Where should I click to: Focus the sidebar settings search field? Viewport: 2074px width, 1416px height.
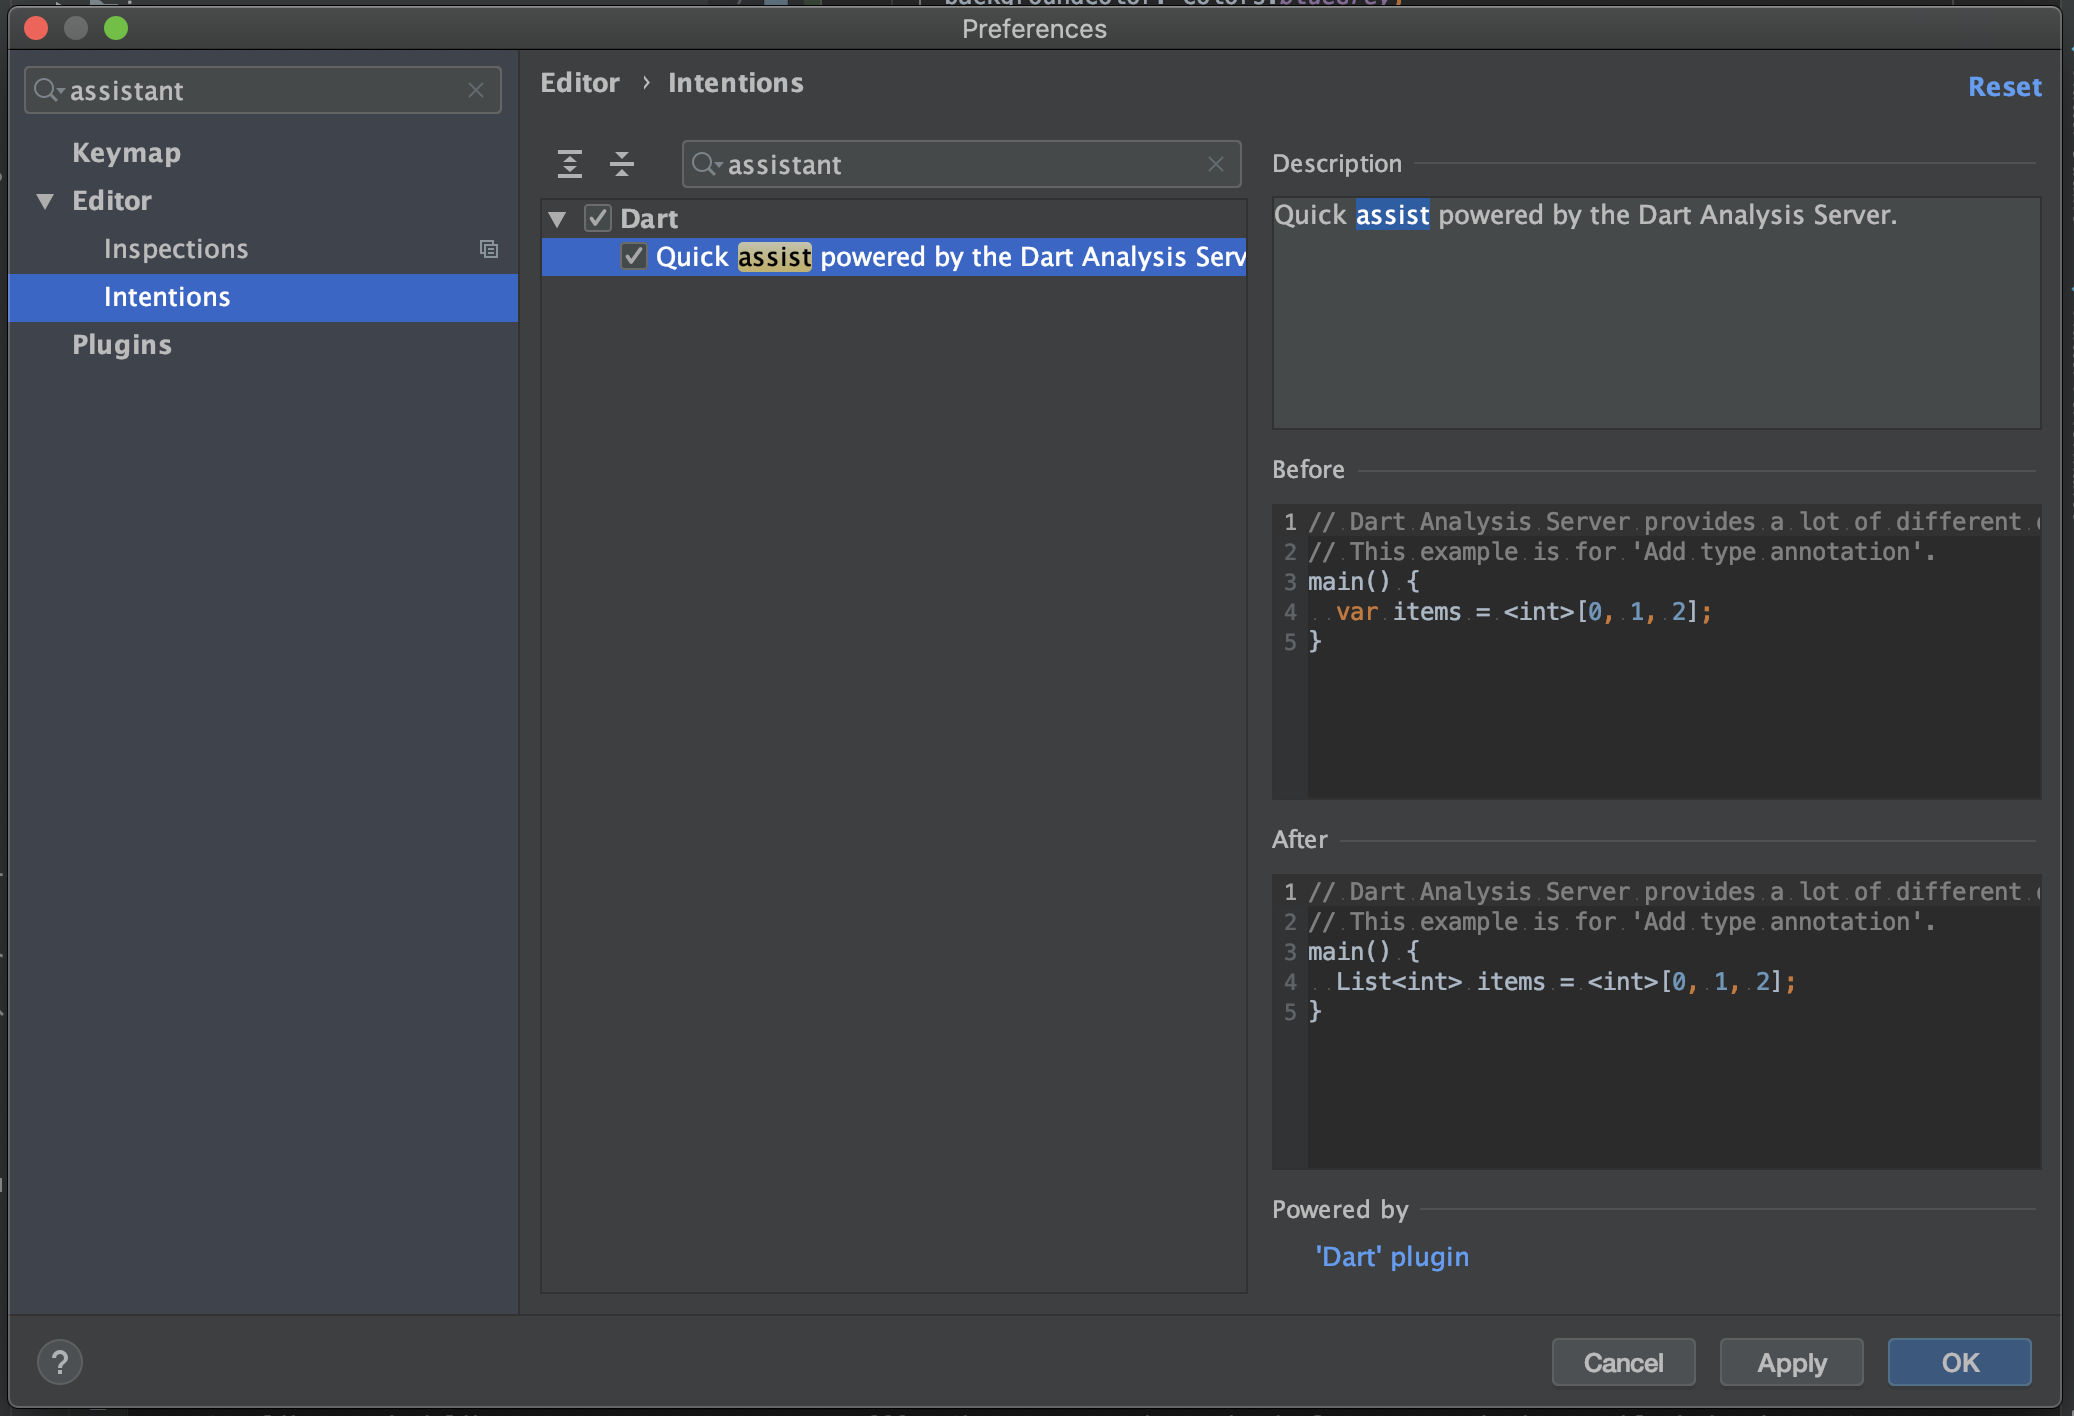(x=263, y=91)
